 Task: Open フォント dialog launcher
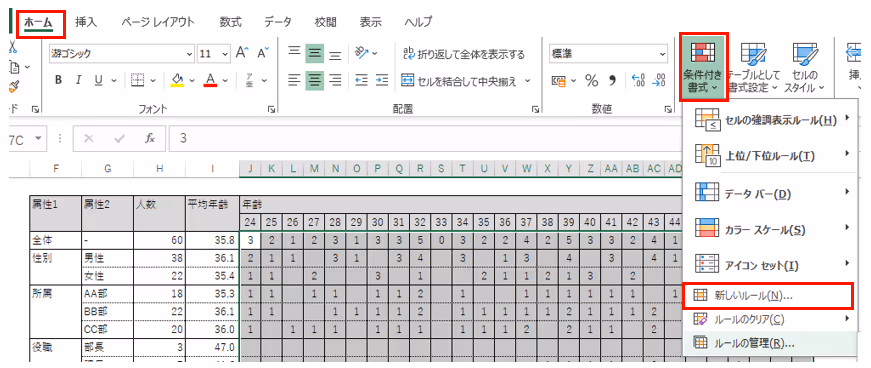click(x=272, y=110)
